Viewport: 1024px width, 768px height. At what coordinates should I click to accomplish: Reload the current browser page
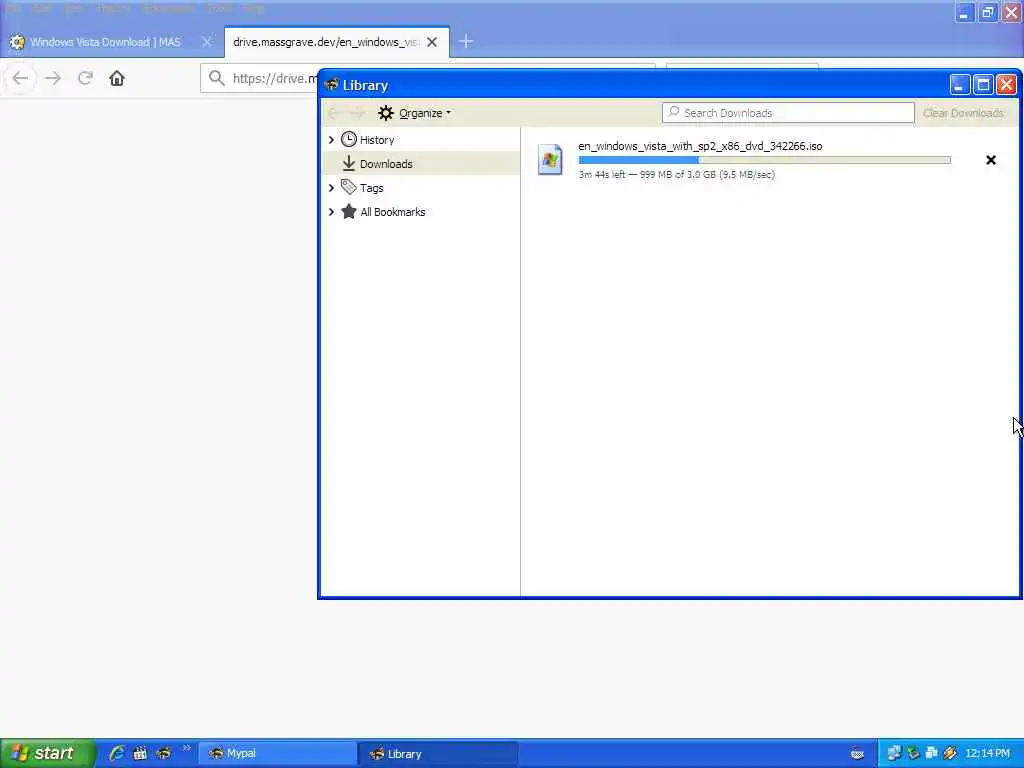[x=85, y=78]
